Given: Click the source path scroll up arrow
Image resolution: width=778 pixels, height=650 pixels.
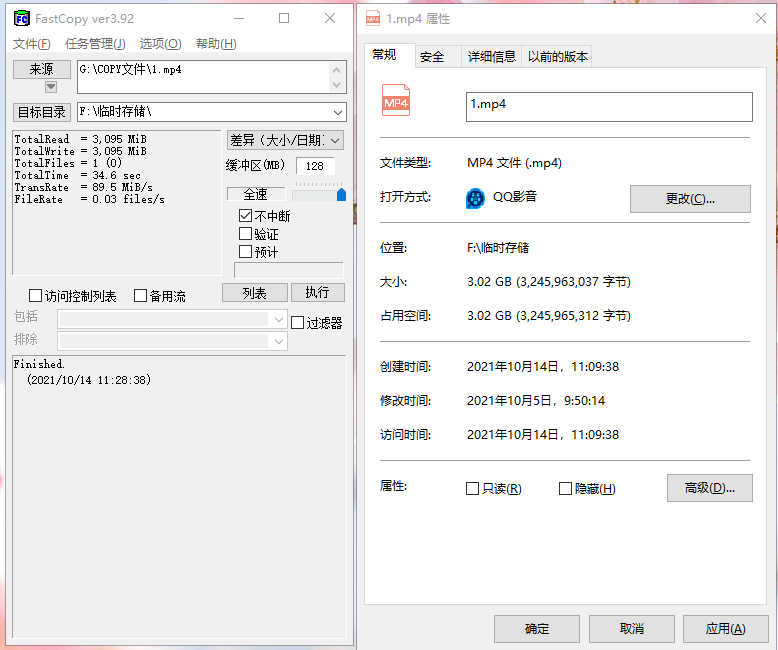Looking at the screenshot, I should pyautogui.click(x=336, y=70).
